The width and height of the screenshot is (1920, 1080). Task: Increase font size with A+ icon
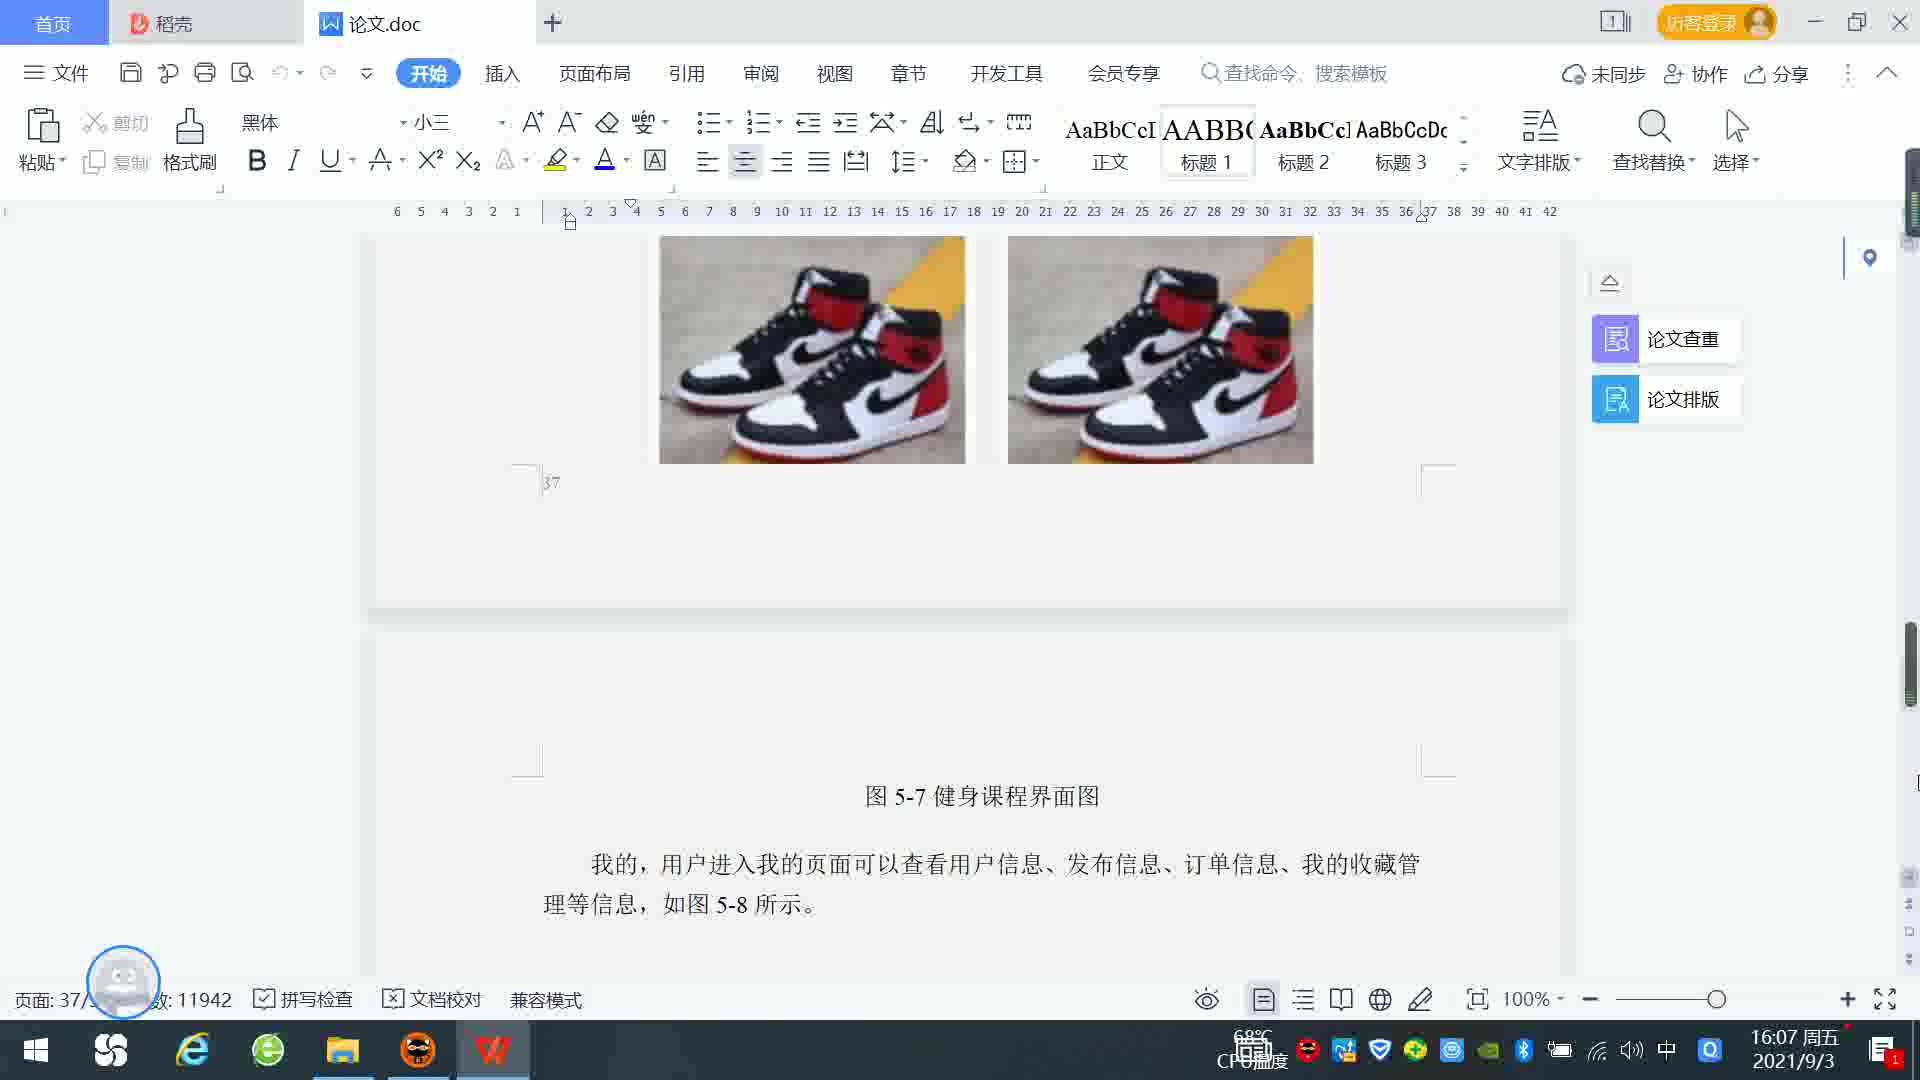[533, 122]
